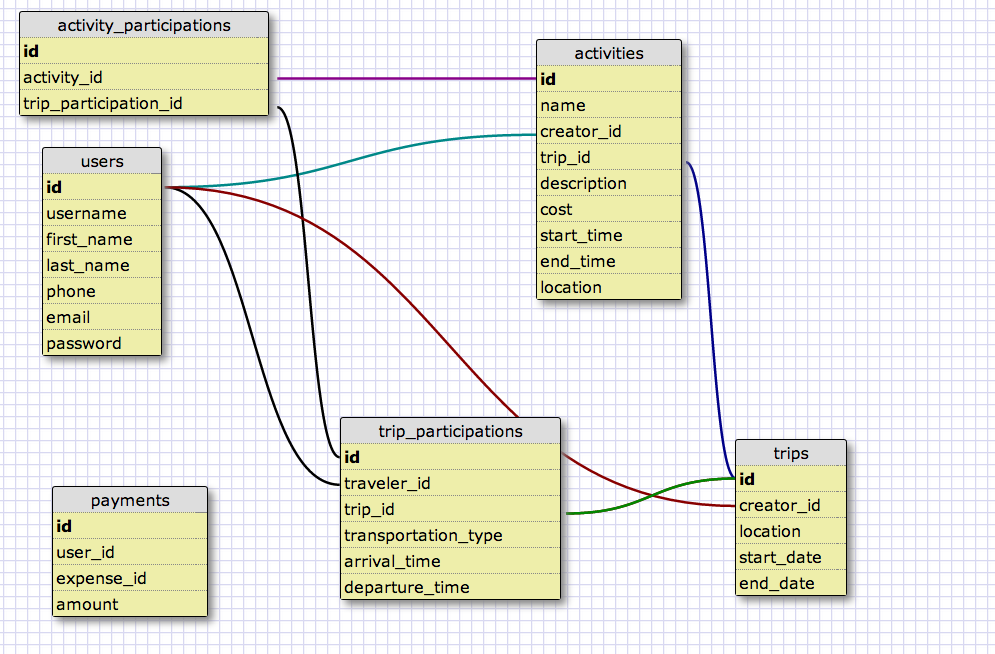Image resolution: width=995 pixels, height=654 pixels.
Task: Select creator_id field in trips table
Action: point(791,505)
